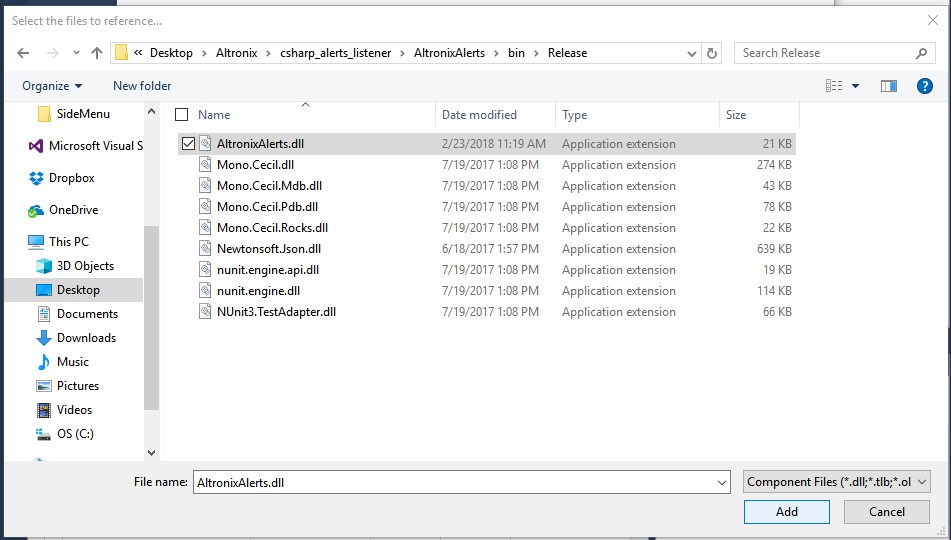Click AltronixAlerts breadcrumb segment
This screenshot has height=540, width=951.
(449, 53)
